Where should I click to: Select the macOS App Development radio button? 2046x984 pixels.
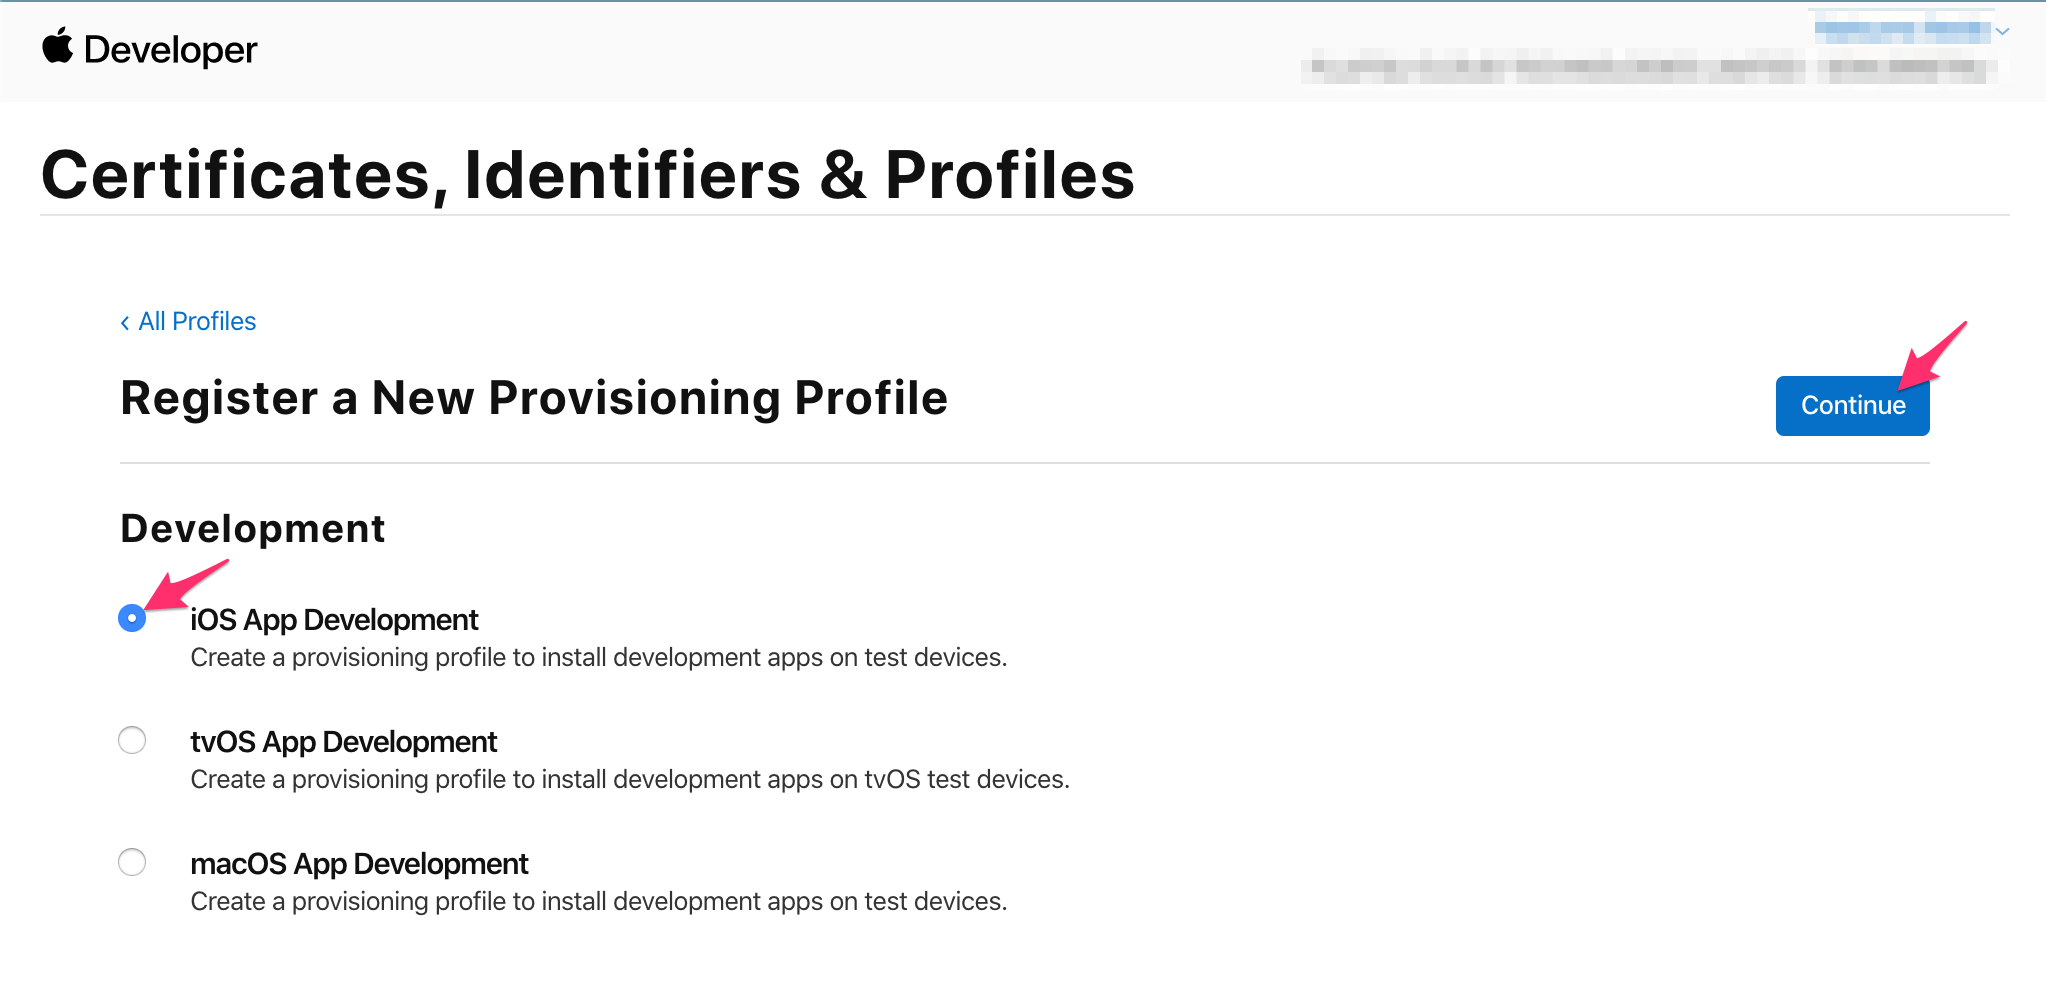point(132,862)
